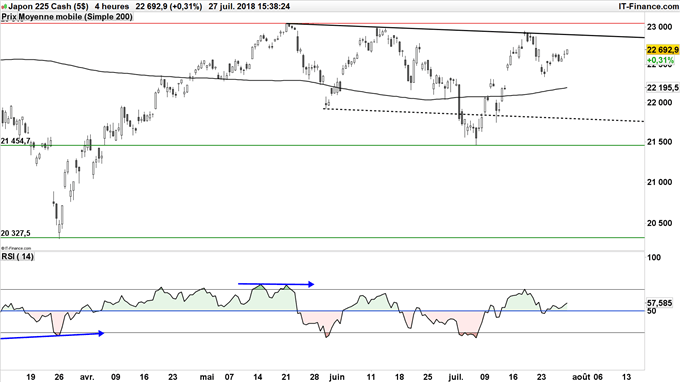Click the 20 500 price axis label
The image size is (680, 382).
click(x=659, y=223)
